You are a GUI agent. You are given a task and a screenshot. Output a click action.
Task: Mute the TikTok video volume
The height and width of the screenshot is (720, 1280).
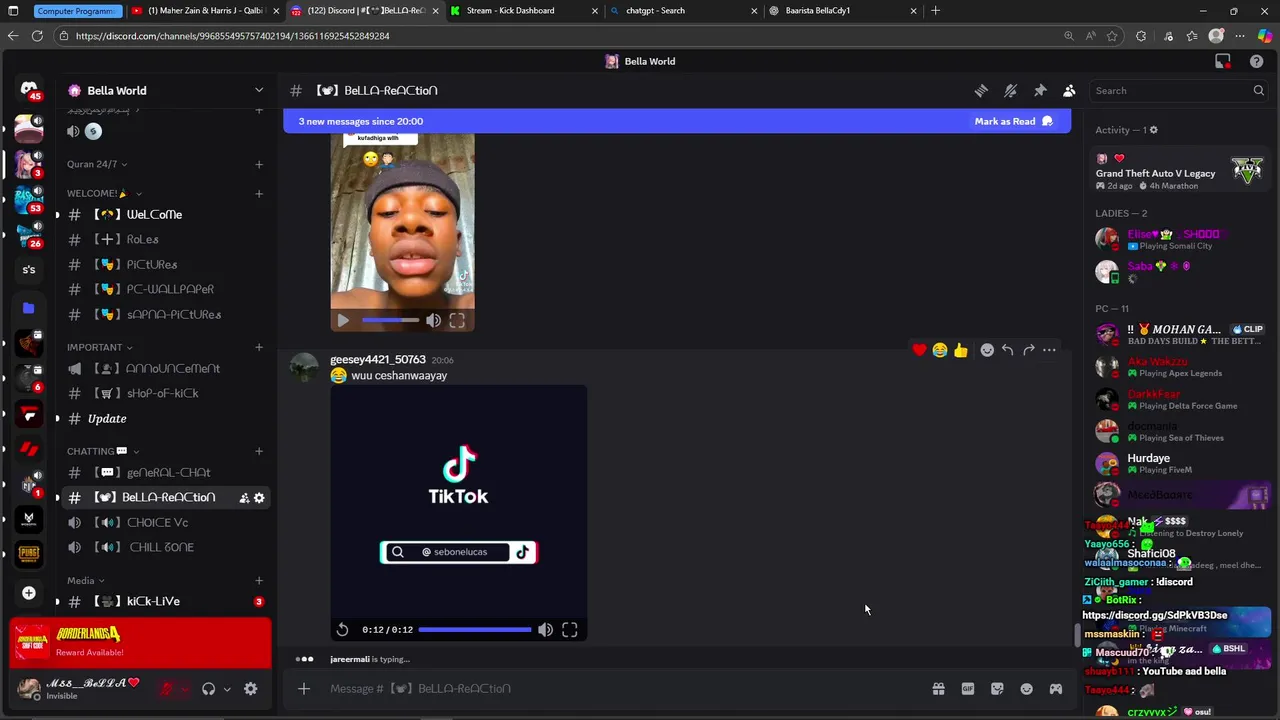[x=545, y=630]
